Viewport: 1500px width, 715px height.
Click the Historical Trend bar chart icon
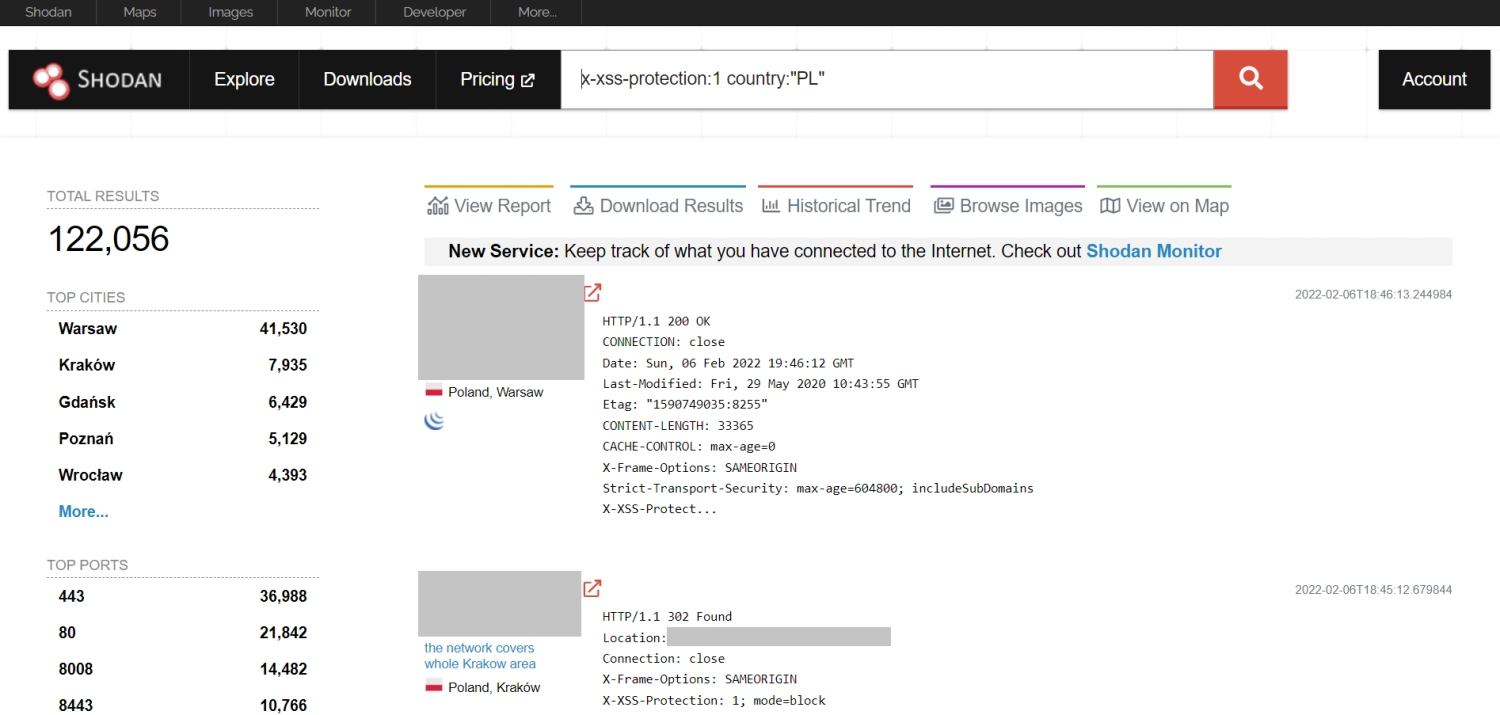point(771,206)
